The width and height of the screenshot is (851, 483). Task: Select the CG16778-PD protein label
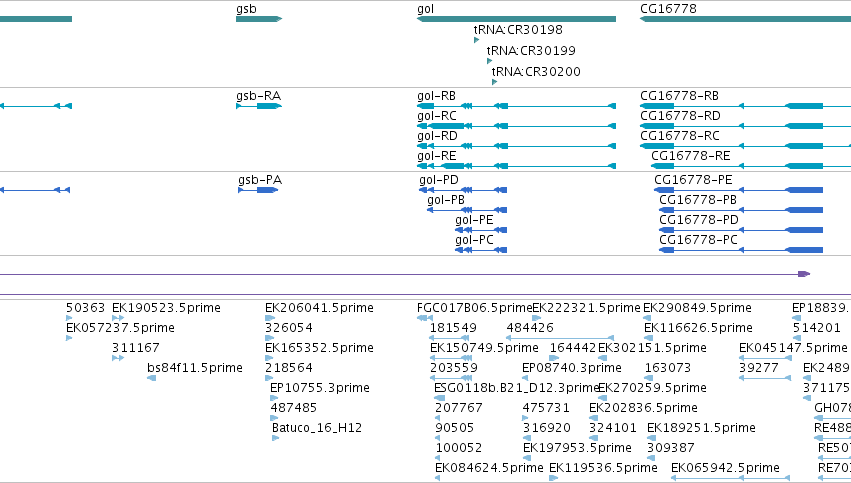[699, 220]
